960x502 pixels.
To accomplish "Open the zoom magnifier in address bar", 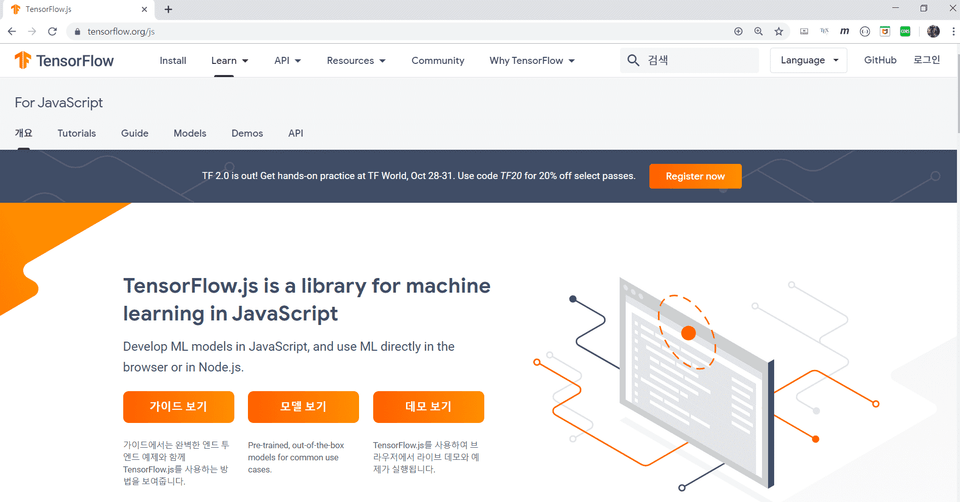I will (759, 31).
